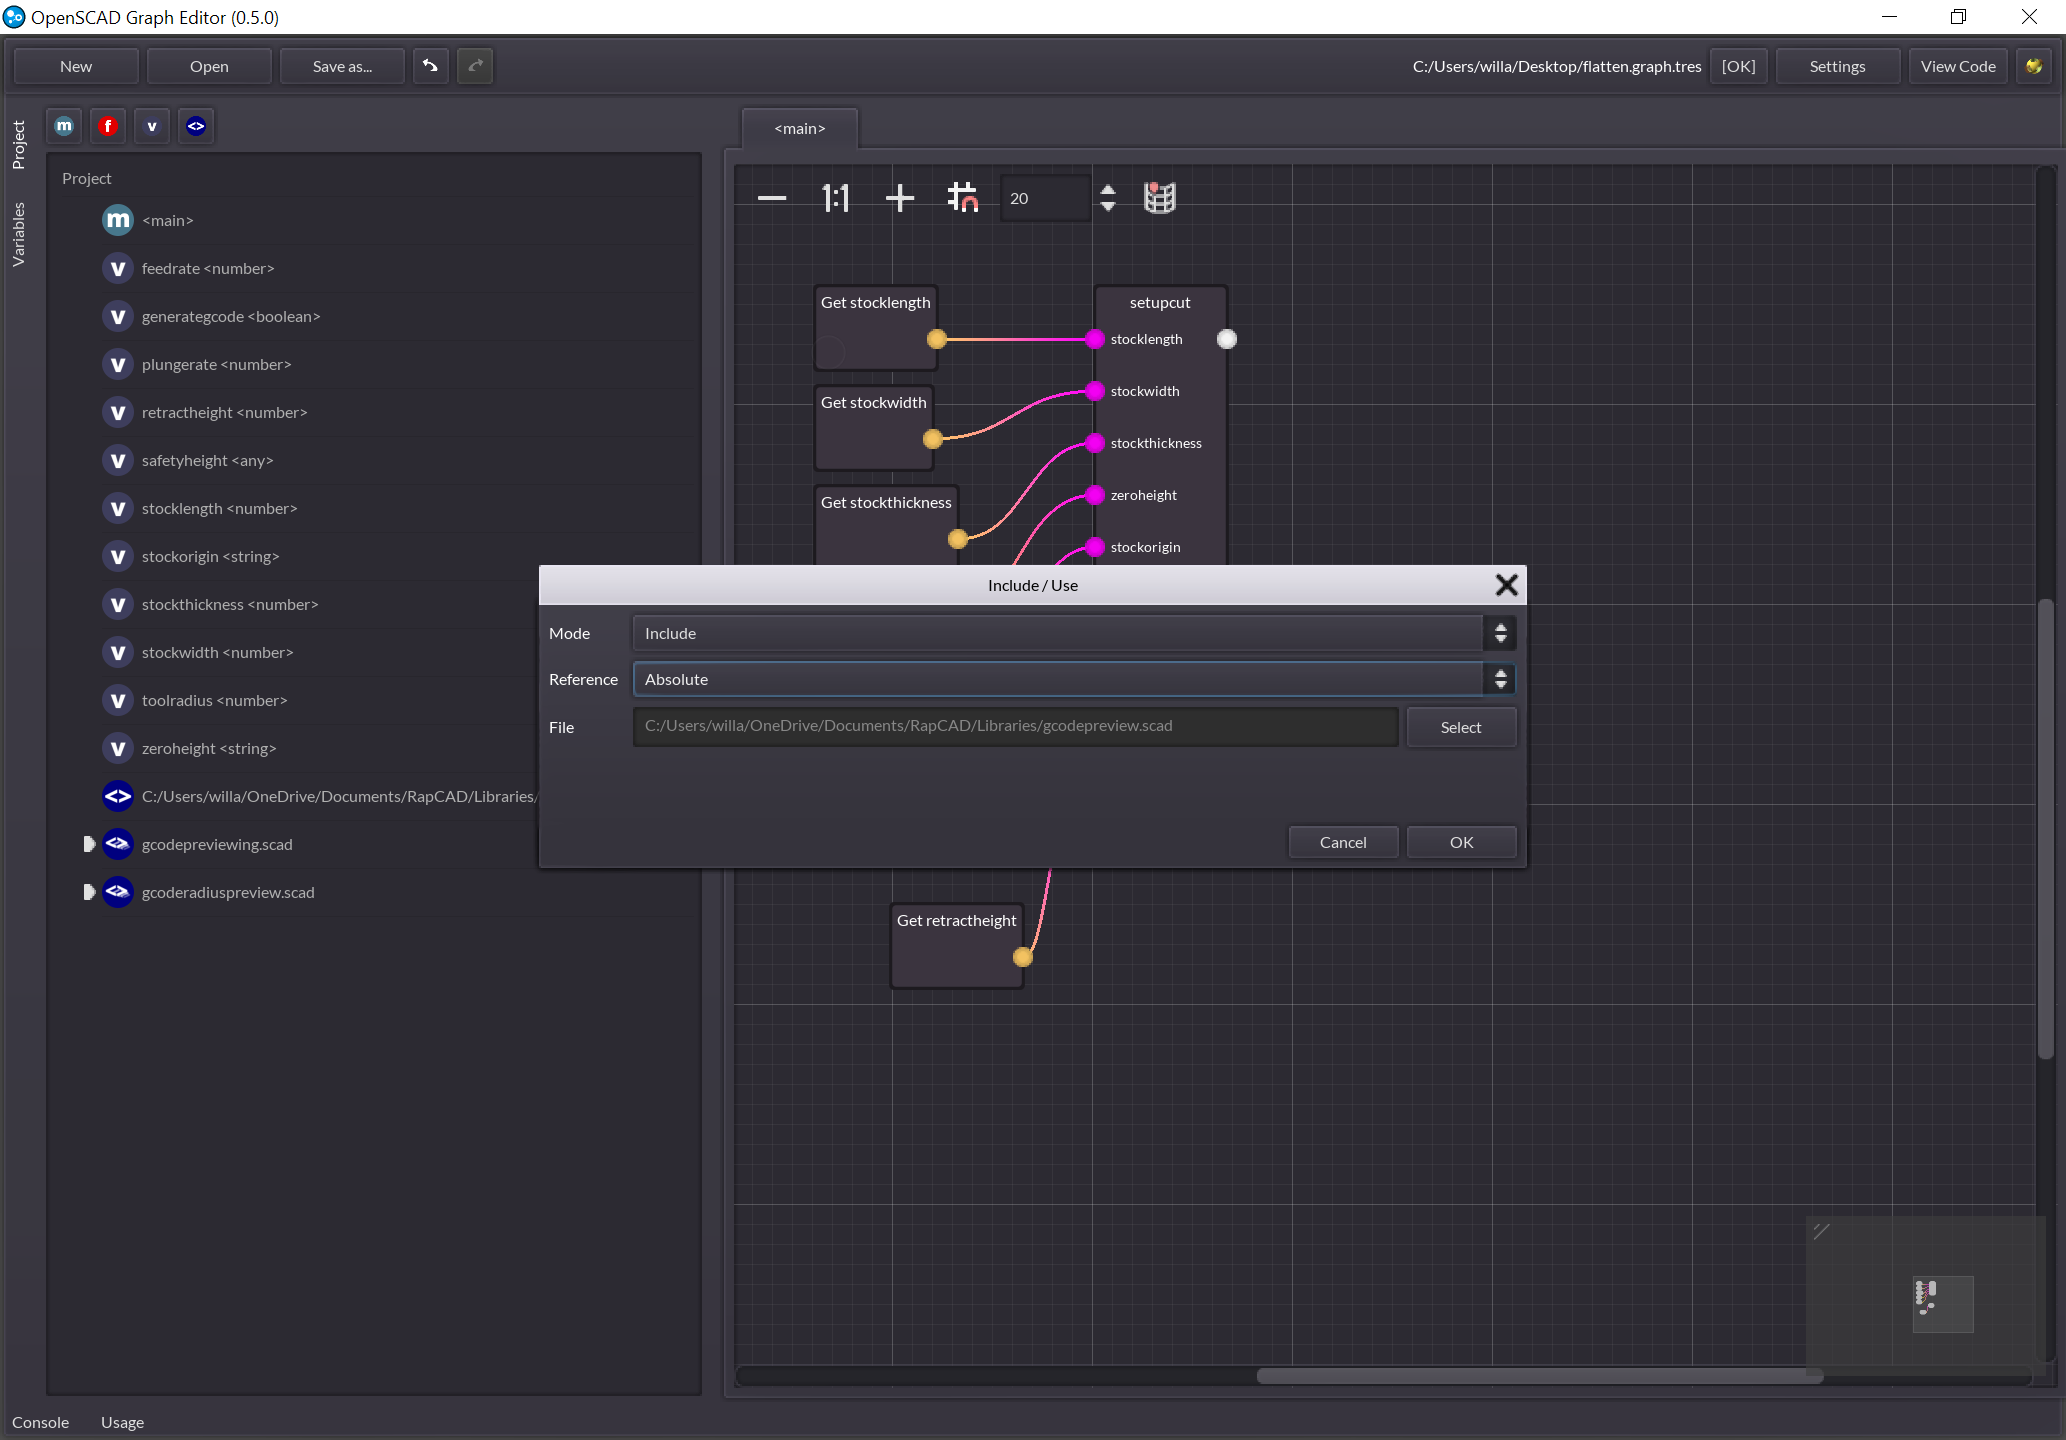This screenshot has width=2066, height=1440.
Task: Click the add function icon button
Action: point(108,126)
